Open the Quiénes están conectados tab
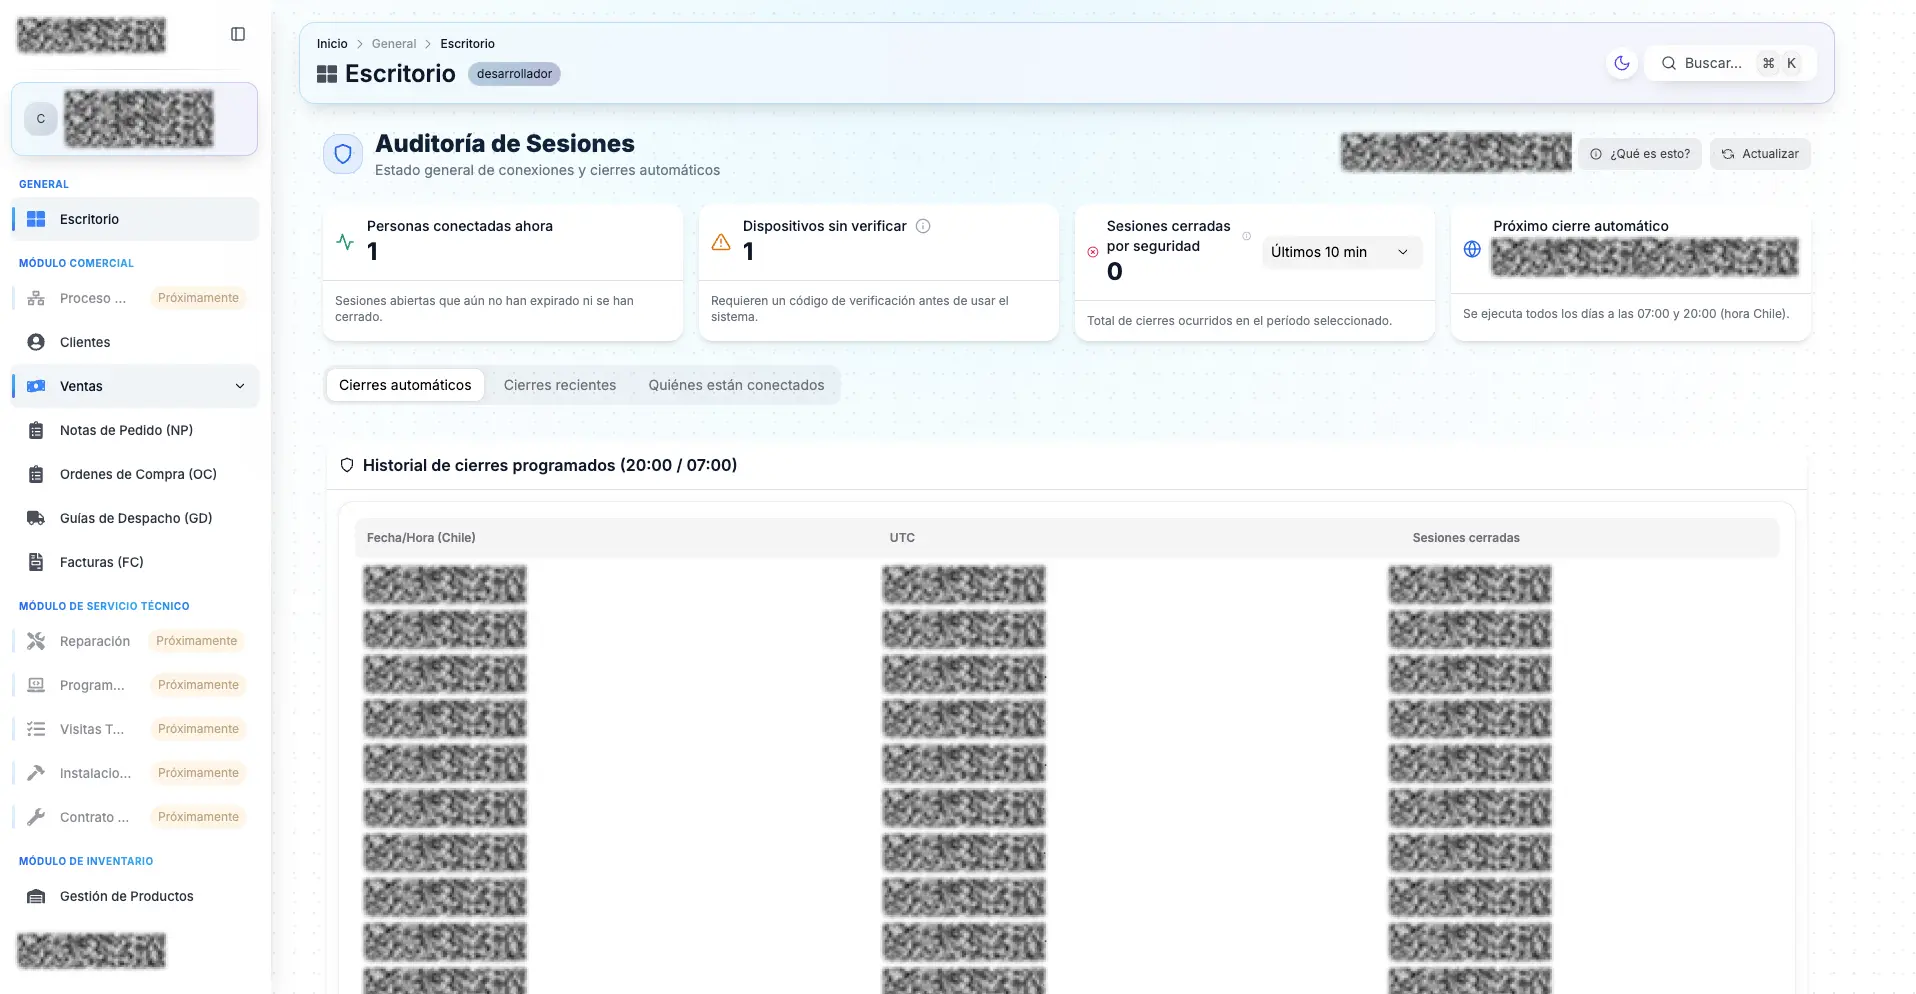The height and width of the screenshot is (994, 1916). tap(736, 385)
